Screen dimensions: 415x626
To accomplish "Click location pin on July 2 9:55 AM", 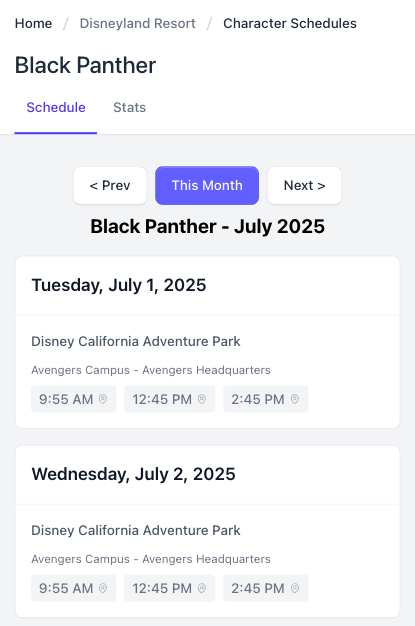I will [x=103, y=588].
